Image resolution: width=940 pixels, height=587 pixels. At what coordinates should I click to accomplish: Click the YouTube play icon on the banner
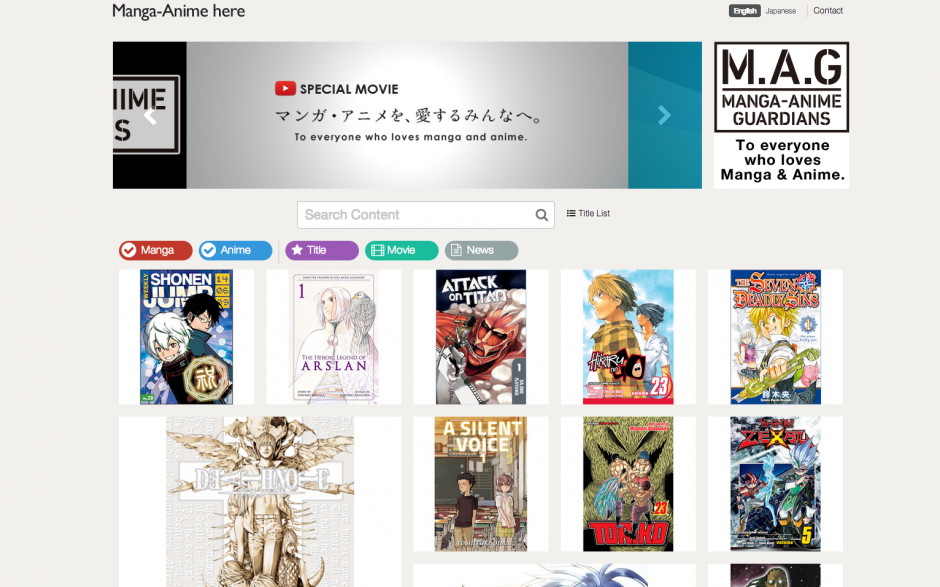coord(284,88)
